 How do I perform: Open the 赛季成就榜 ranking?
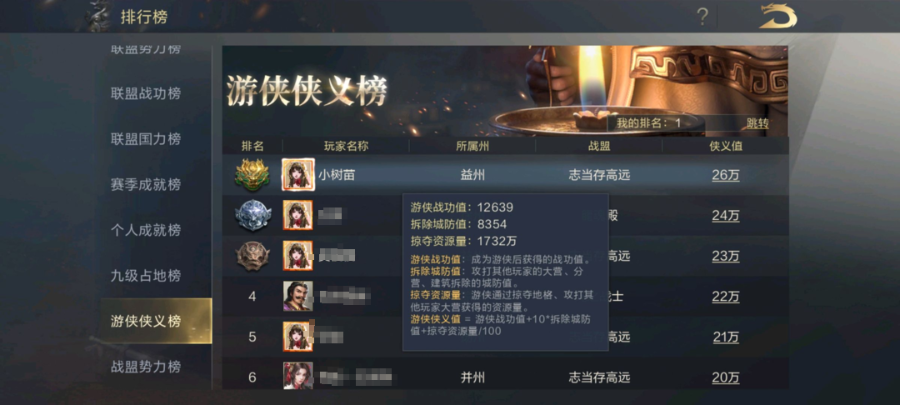click(146, 185)
